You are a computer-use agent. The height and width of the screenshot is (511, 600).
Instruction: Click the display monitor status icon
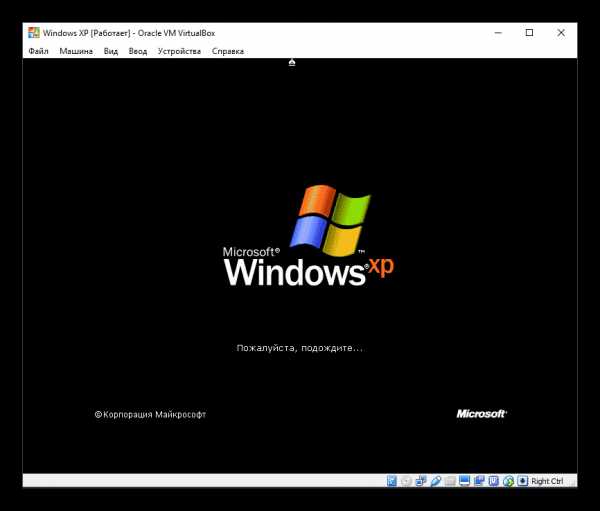[x=464, y=481]
